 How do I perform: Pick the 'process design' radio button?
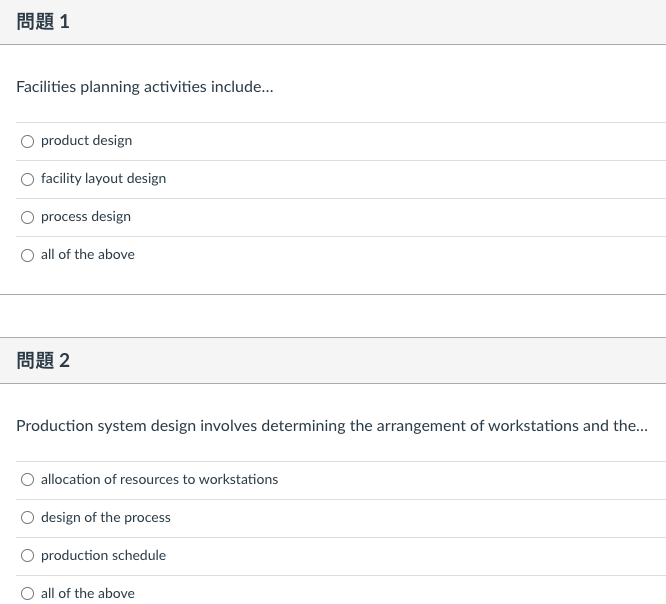[x=27, y=217]
